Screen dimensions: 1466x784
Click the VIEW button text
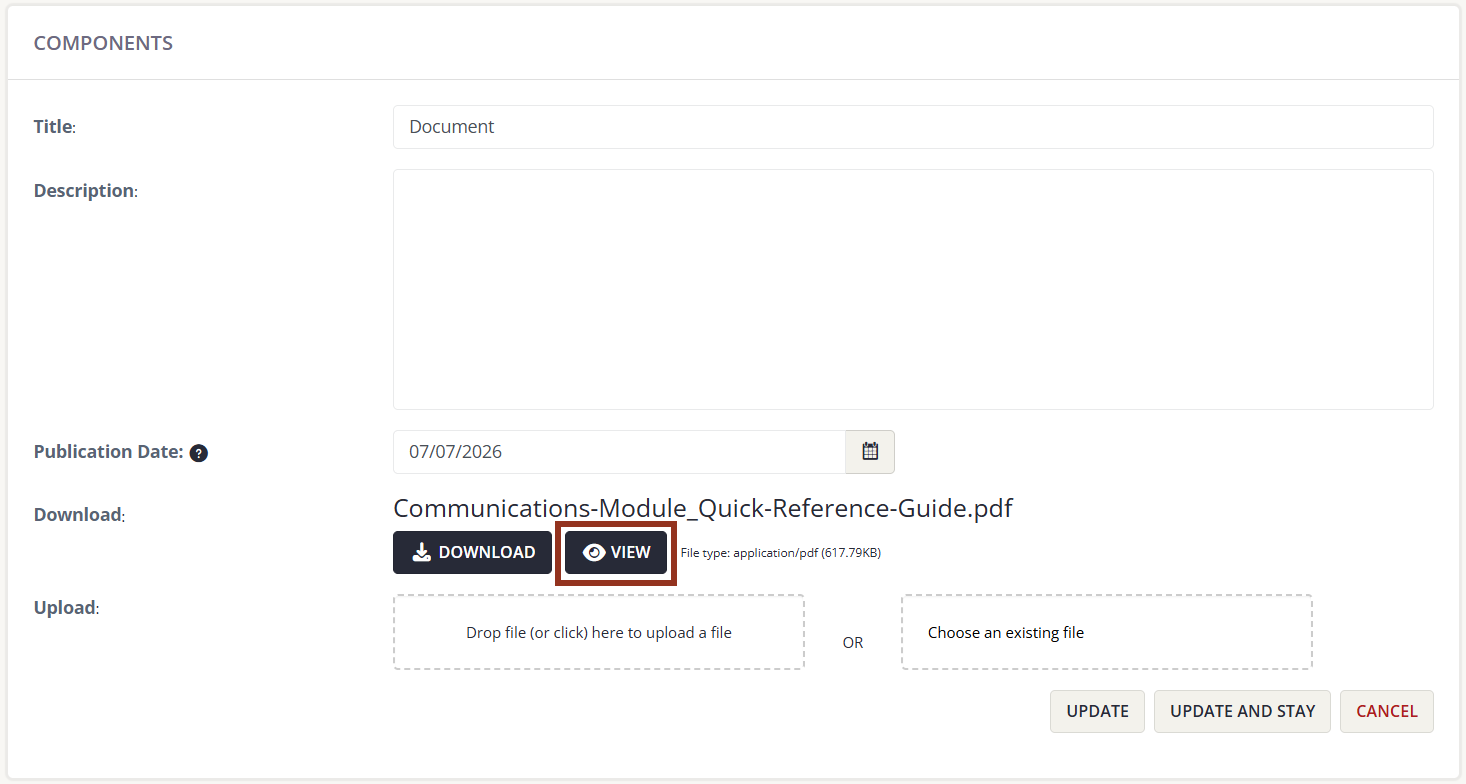pos(631,552)
